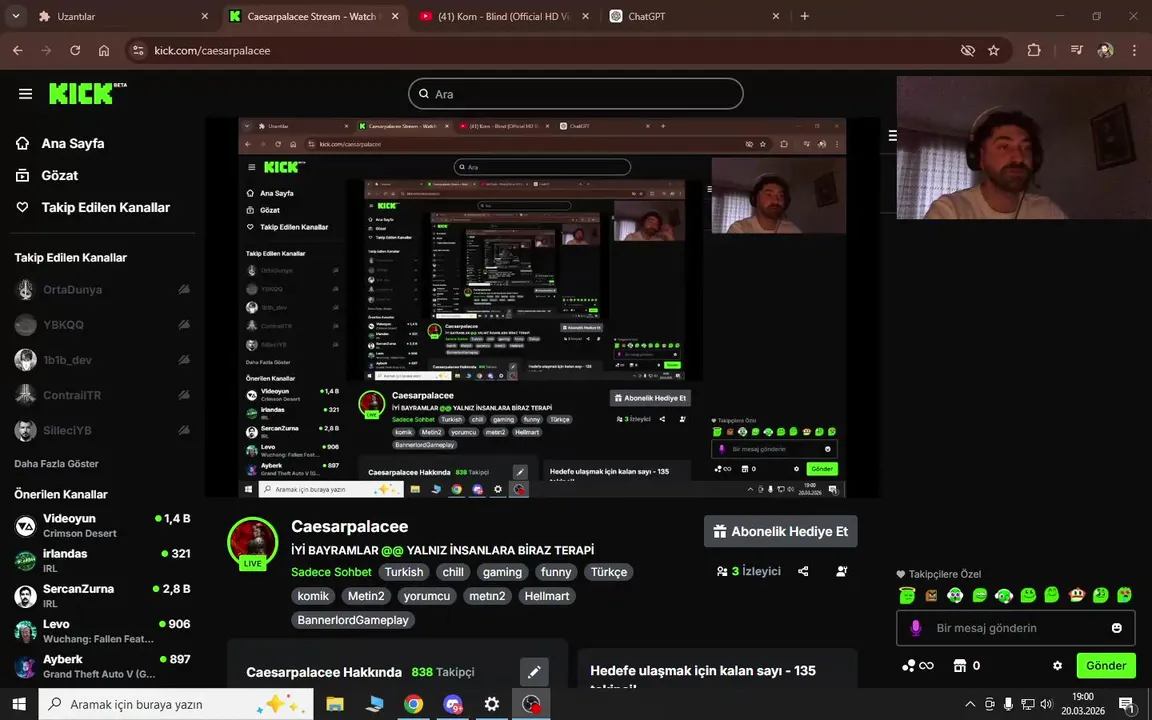Image resolution: width=1152 pixels, height=720 pixels.
Task: Toggle notifications icon next to 1b1b_dev
Action: pyautogui.click(x=184, y=360)
